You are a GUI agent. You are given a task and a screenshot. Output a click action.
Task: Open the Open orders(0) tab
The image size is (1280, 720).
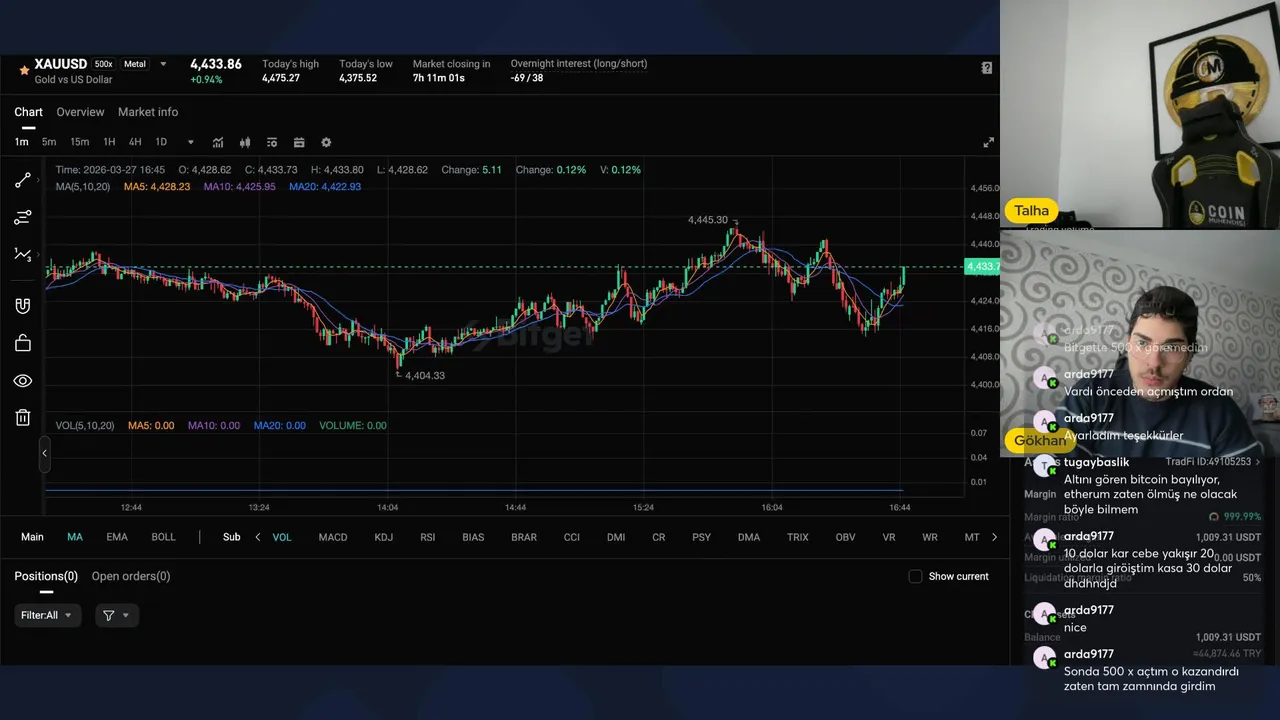click(131, 576)
